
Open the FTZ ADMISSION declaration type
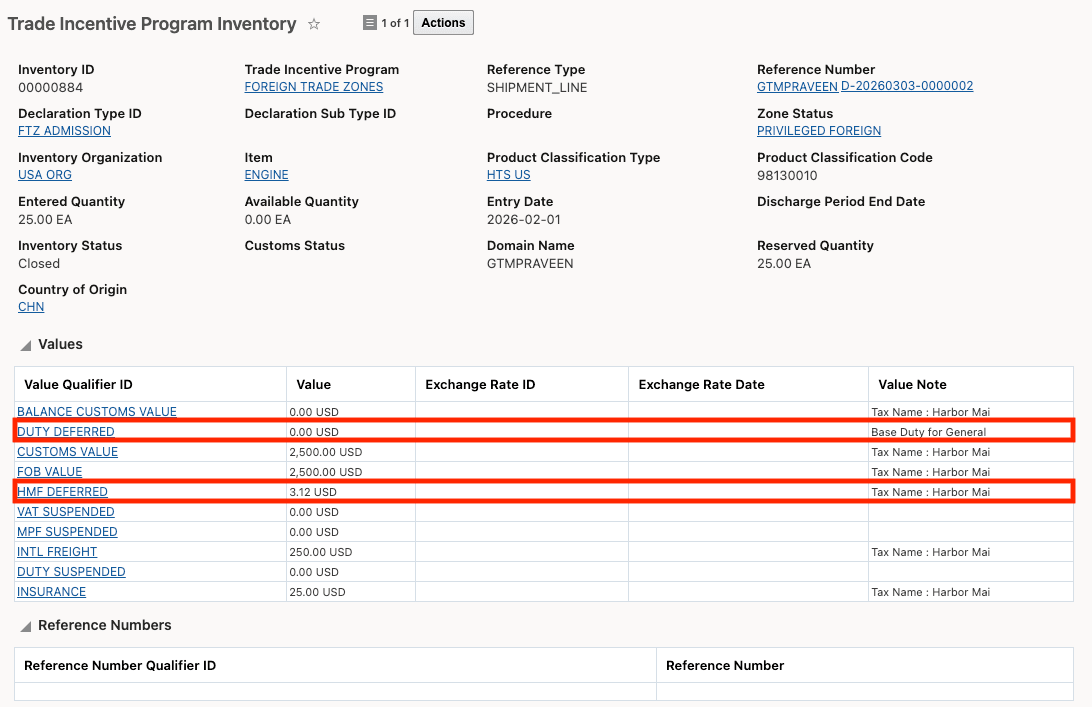coord(63,131)
